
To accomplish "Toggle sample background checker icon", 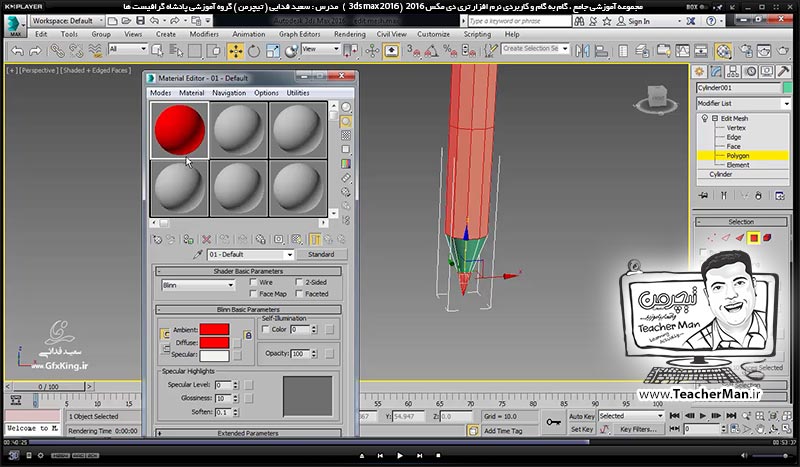I will 346,135.
